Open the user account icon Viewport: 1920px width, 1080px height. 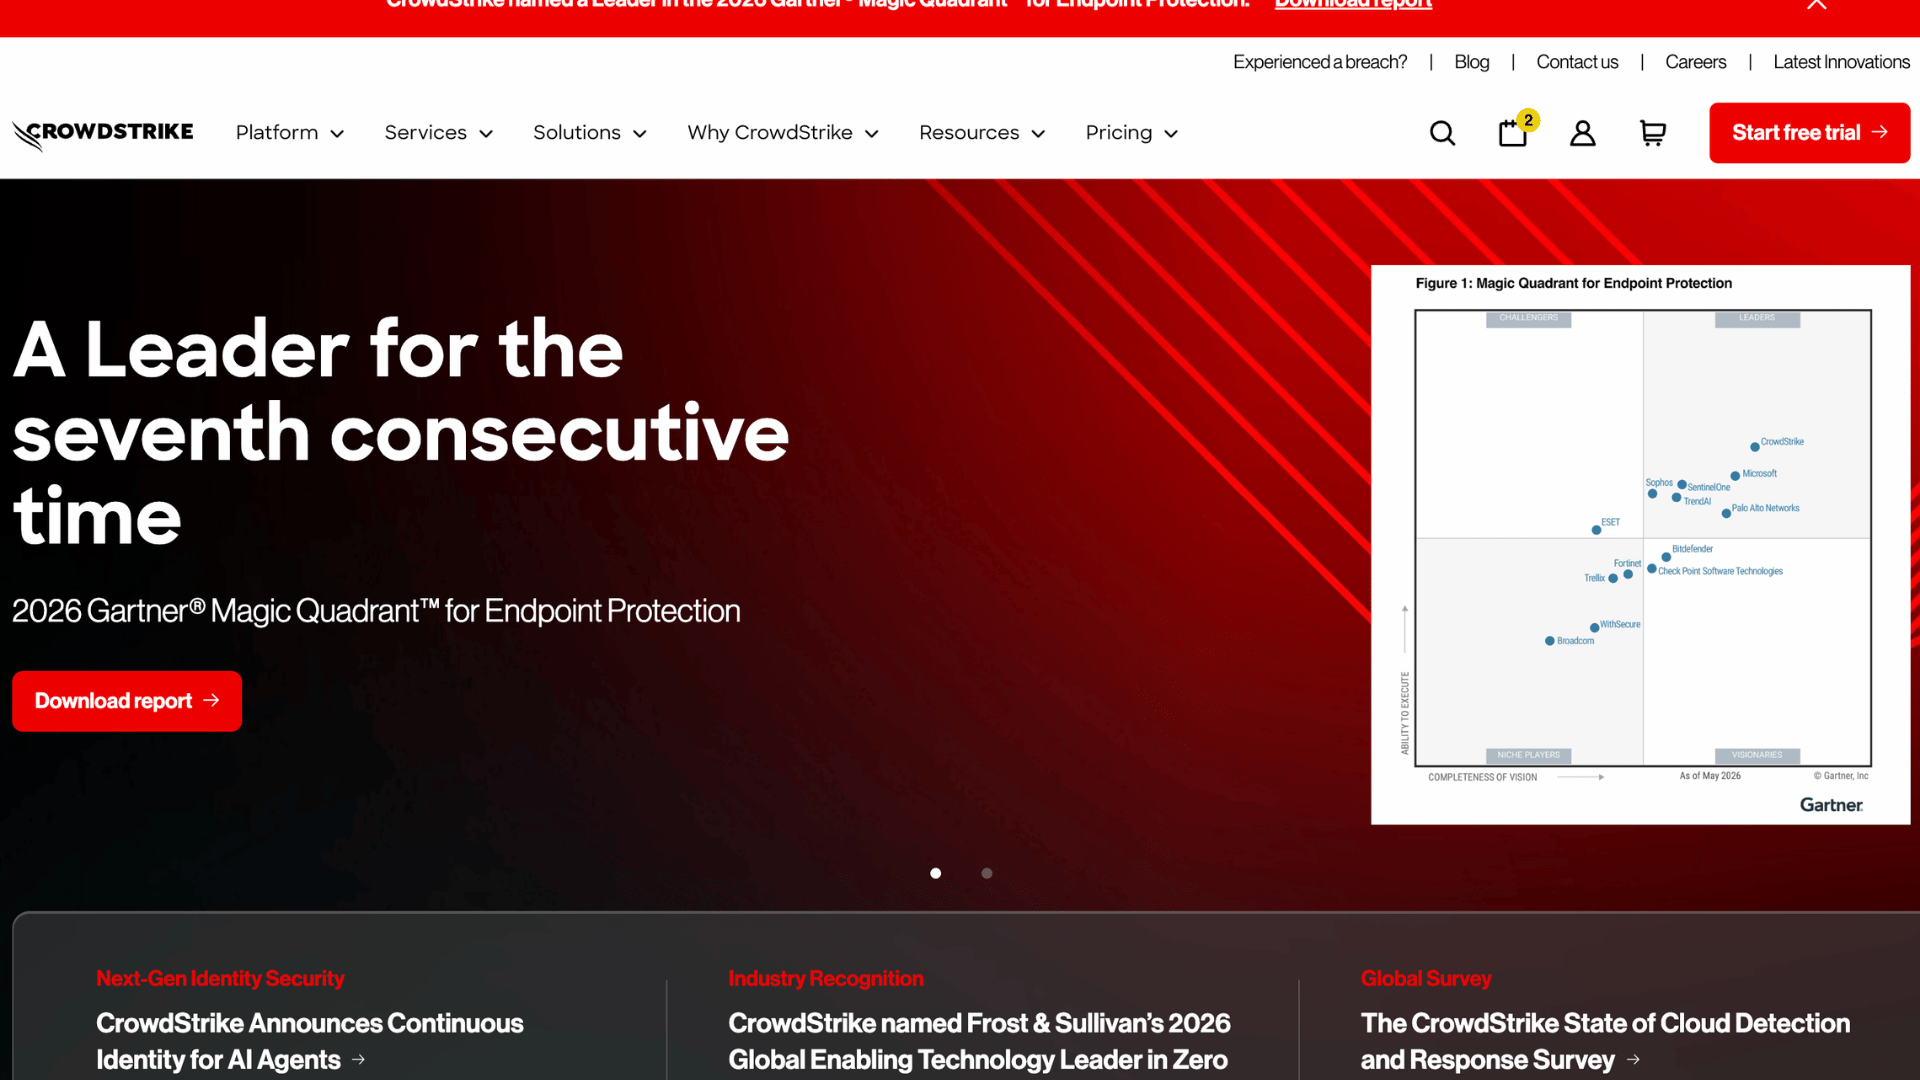(1582, 133)
